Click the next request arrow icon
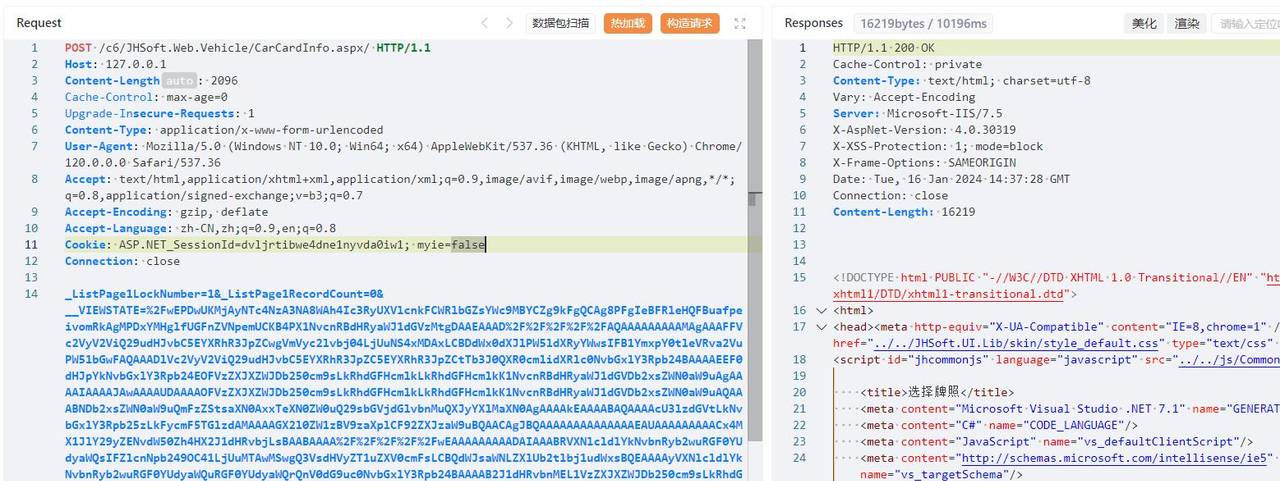Screen dimensions: 1280x481 [509, 23]
